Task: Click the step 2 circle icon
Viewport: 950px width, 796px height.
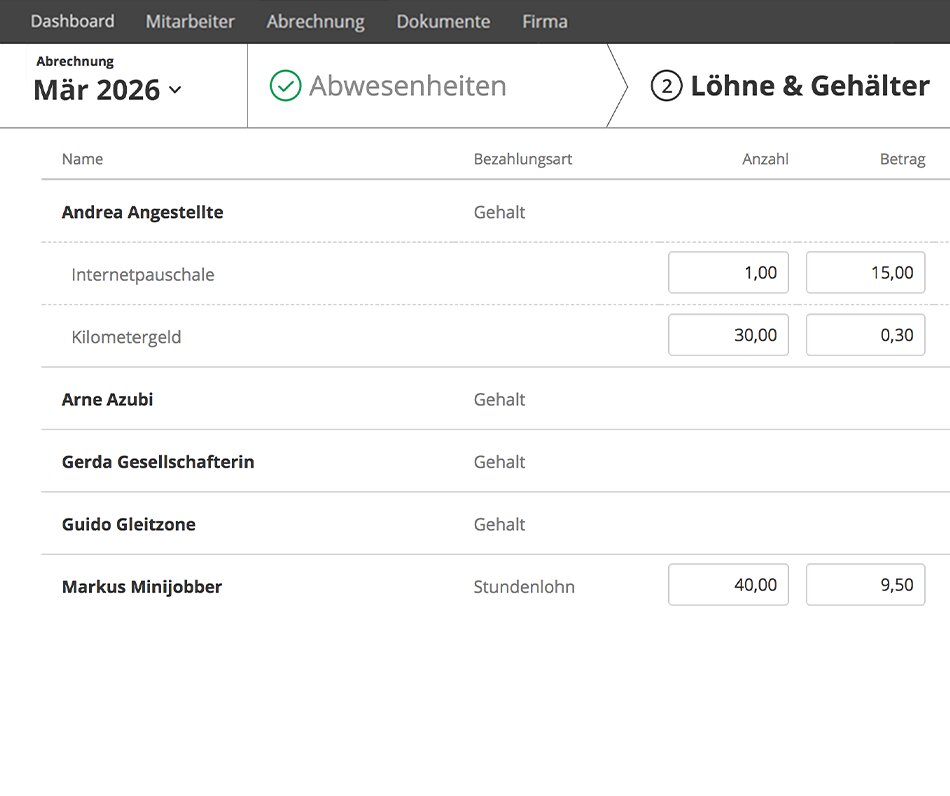Action: [x=666, y=87]
